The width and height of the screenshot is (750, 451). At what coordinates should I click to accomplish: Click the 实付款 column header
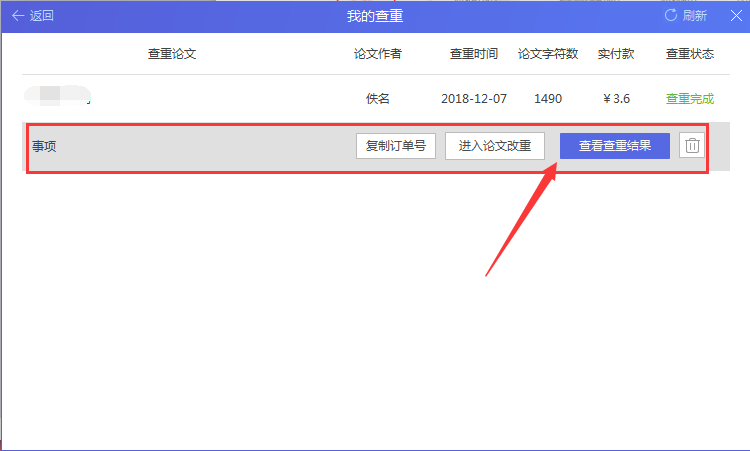[x=615, y=54]
